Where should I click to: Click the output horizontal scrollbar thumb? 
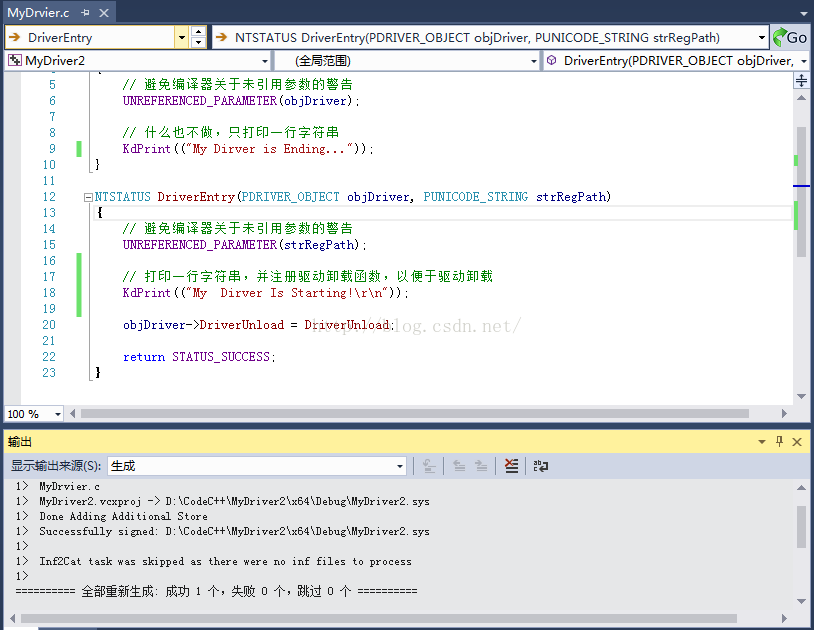click(x=378, y=619)
